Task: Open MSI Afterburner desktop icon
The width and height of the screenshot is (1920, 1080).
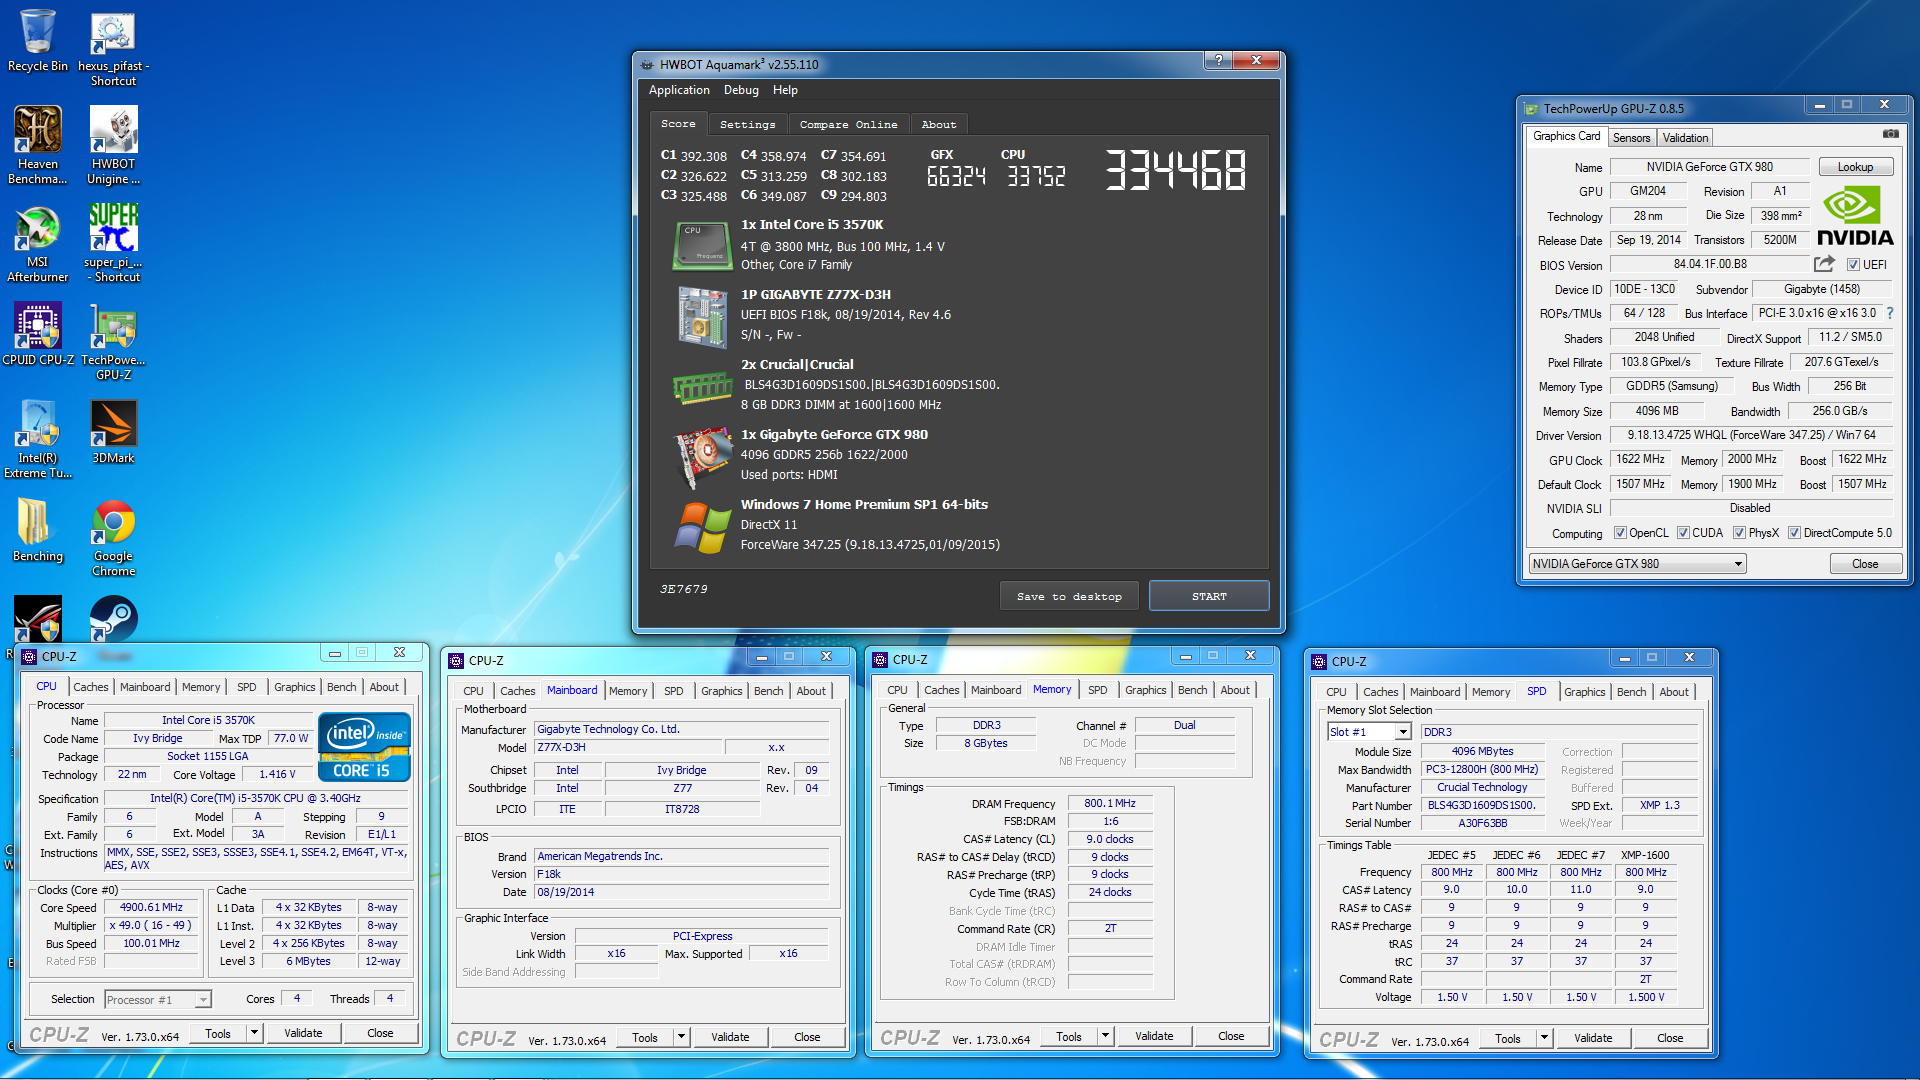Action: [38, 243]
